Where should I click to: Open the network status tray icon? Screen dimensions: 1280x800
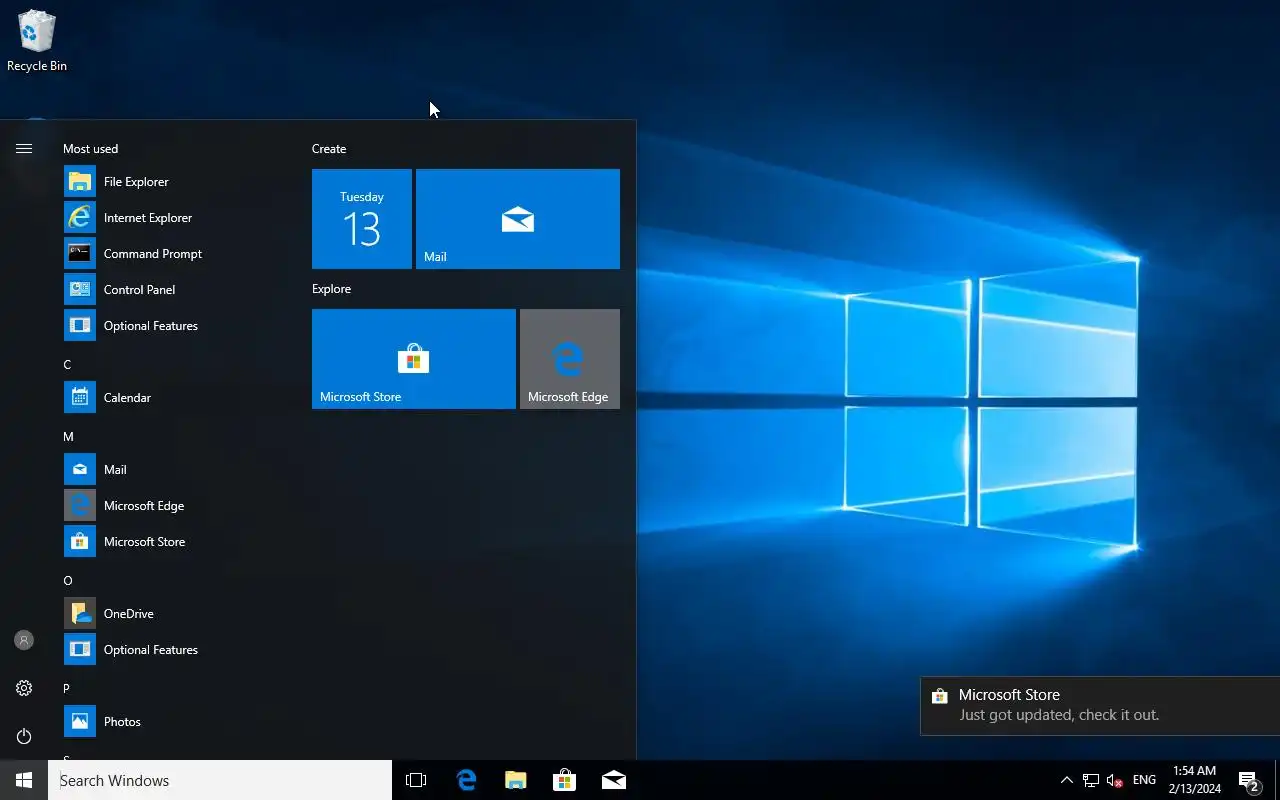pyautogui.click(x=1091, y=780)
